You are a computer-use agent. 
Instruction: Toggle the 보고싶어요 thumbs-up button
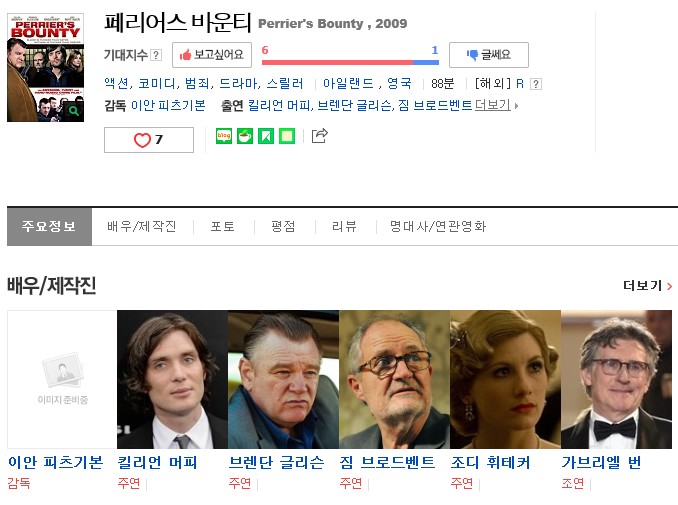212,55
